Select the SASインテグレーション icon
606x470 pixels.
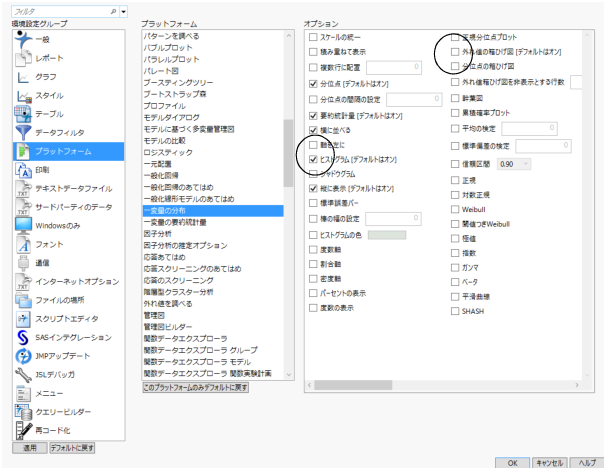24,337
